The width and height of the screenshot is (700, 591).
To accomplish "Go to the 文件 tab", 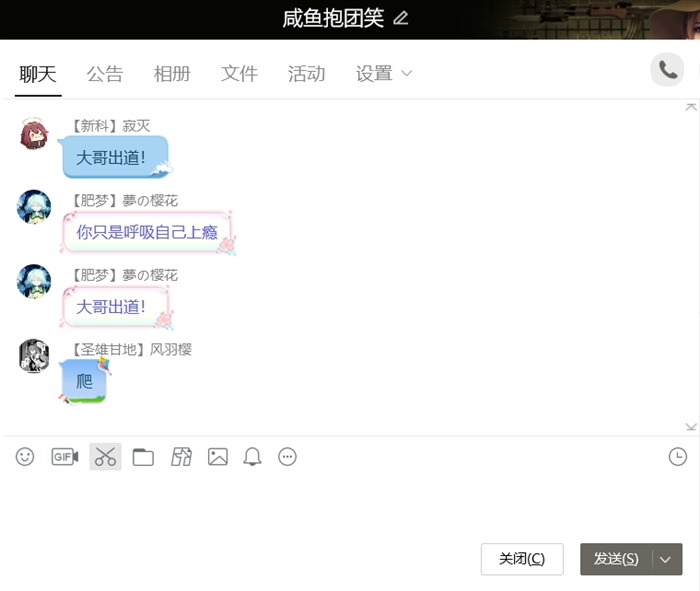I will 239,74.
